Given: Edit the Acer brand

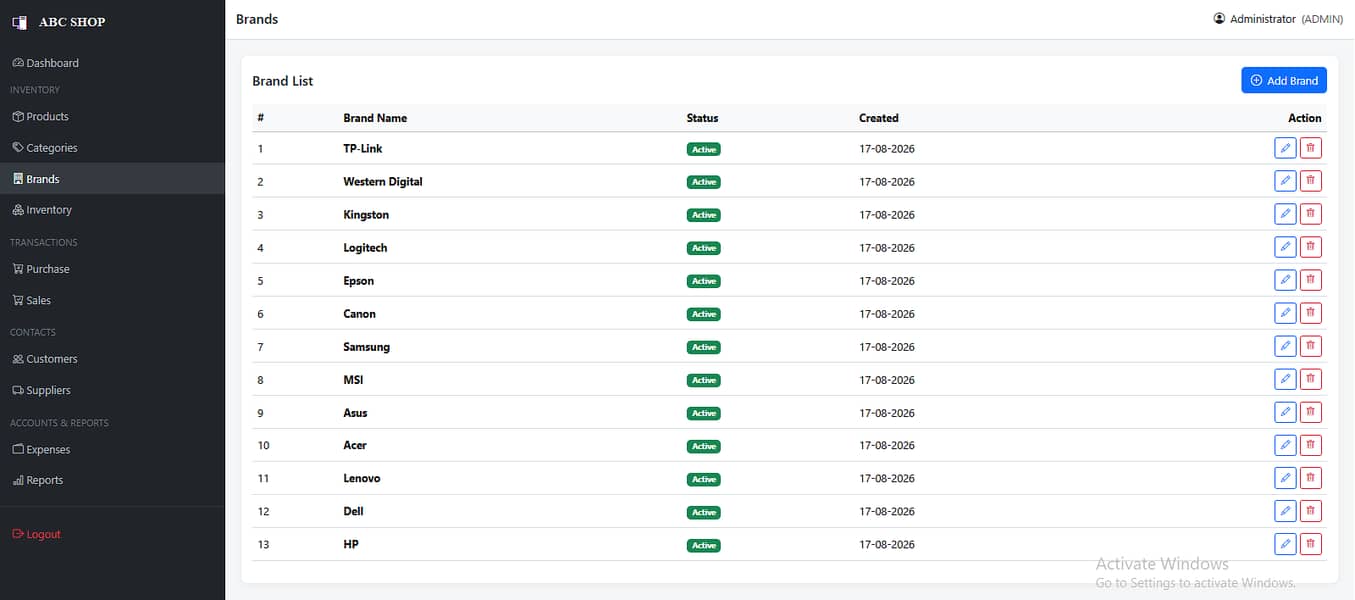Looking at the screenshot, I should coord(1285,445).
